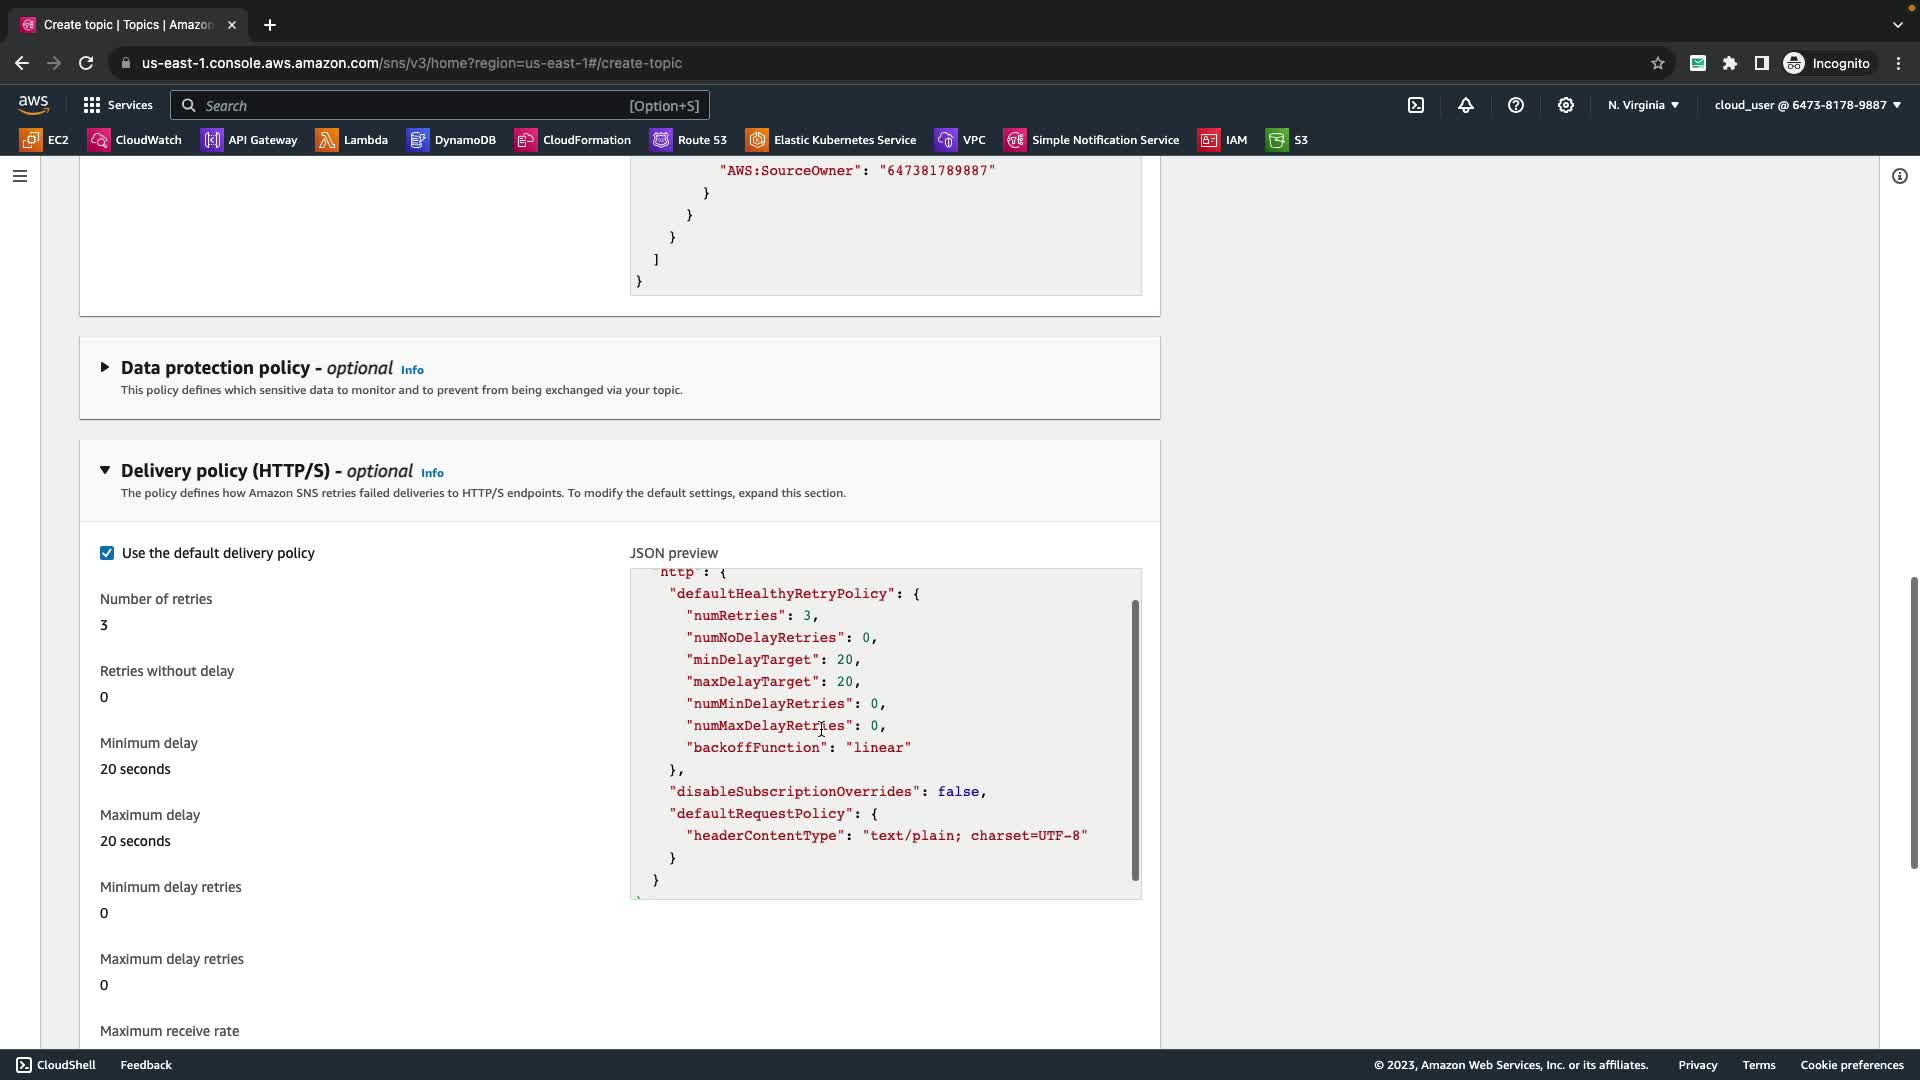The width and height of the screenshot is (1920, 1080).
Task: Toggle the side navigation hamburger menu
Action: coord(20,176)
